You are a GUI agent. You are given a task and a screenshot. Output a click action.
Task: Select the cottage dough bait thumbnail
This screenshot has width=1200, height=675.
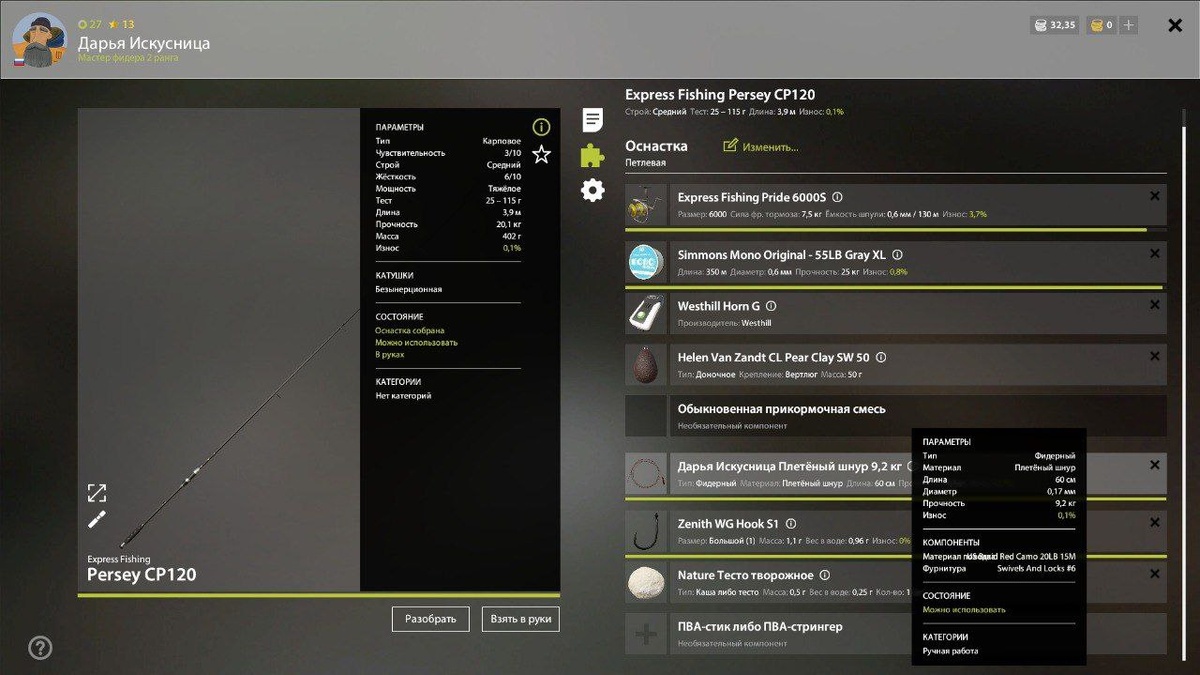pos(646,583)
